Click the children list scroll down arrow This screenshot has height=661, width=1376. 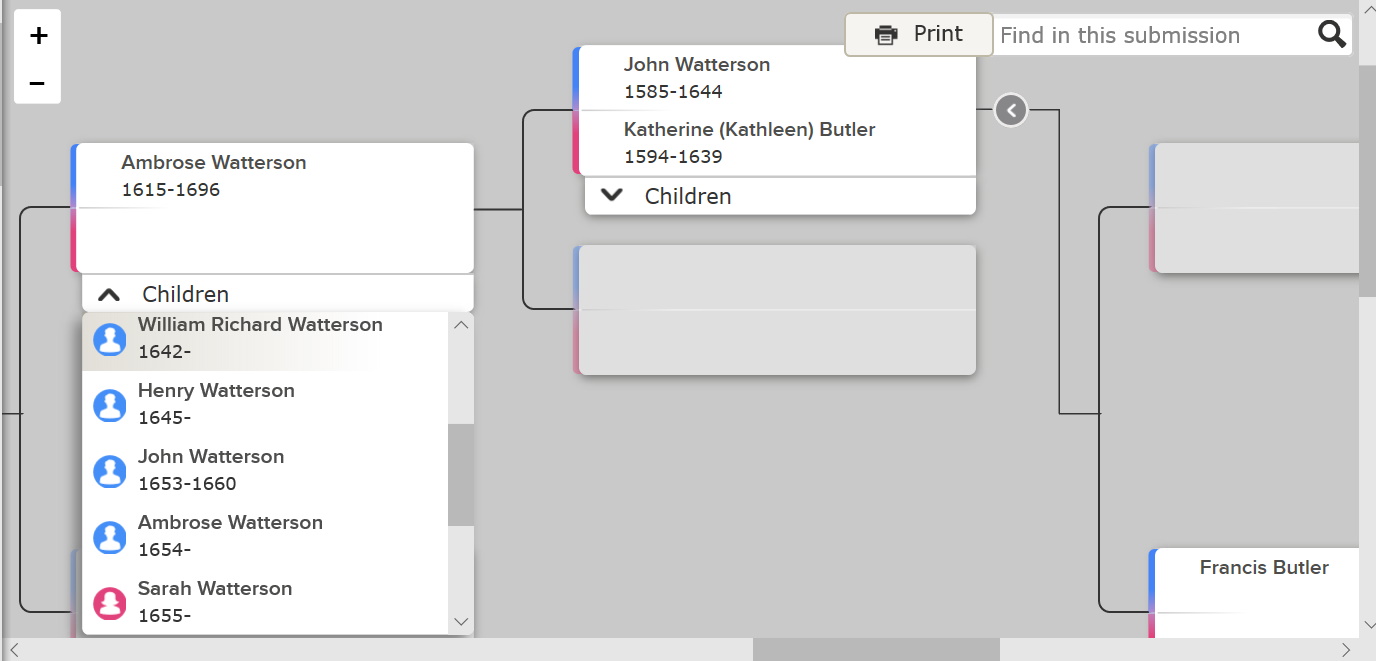(461, 621)
